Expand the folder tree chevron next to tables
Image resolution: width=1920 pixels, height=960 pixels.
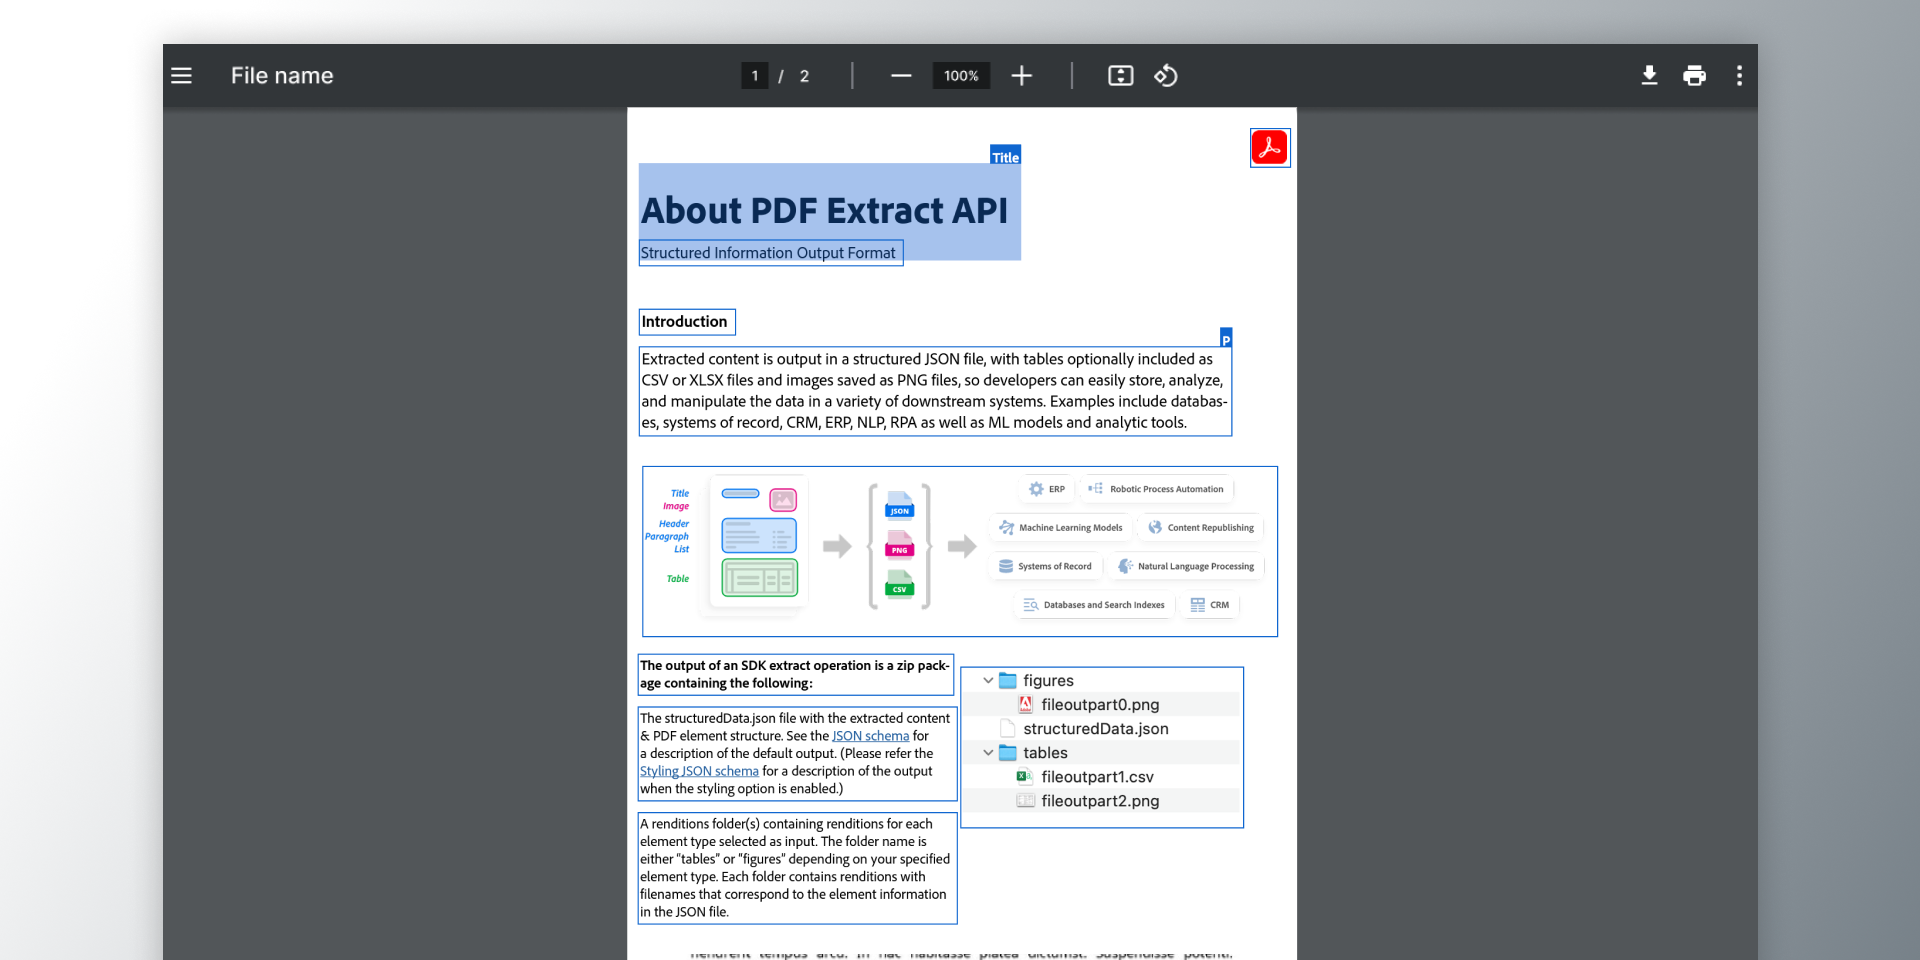(x=988, y=752)
